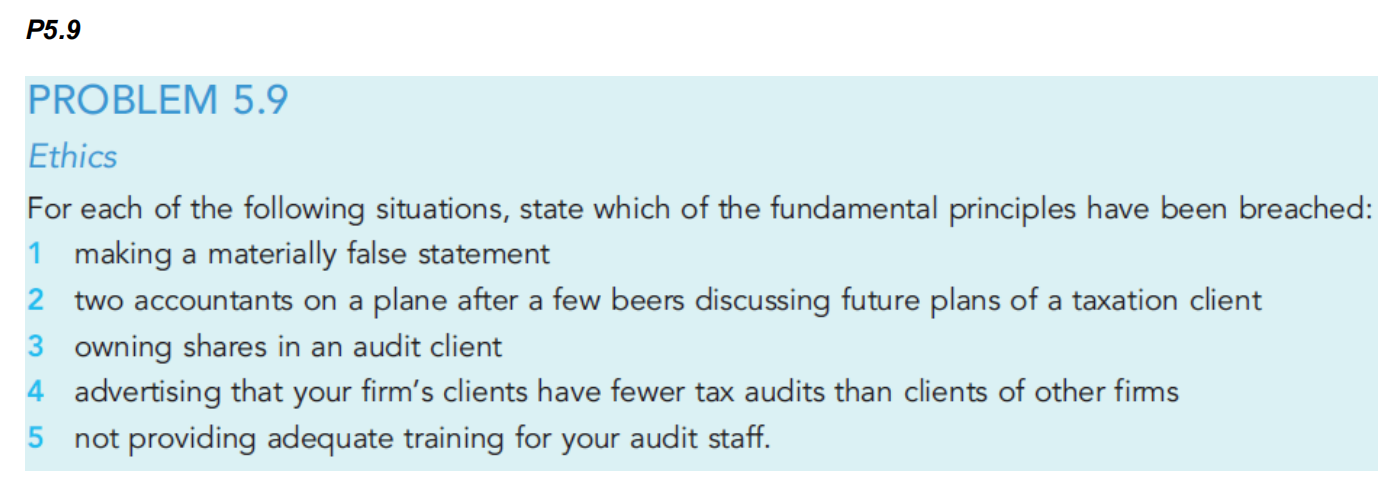Click the 'advertising that your firm's clients' line
This screenshot has width=1391, height=489.
[626, 392]
